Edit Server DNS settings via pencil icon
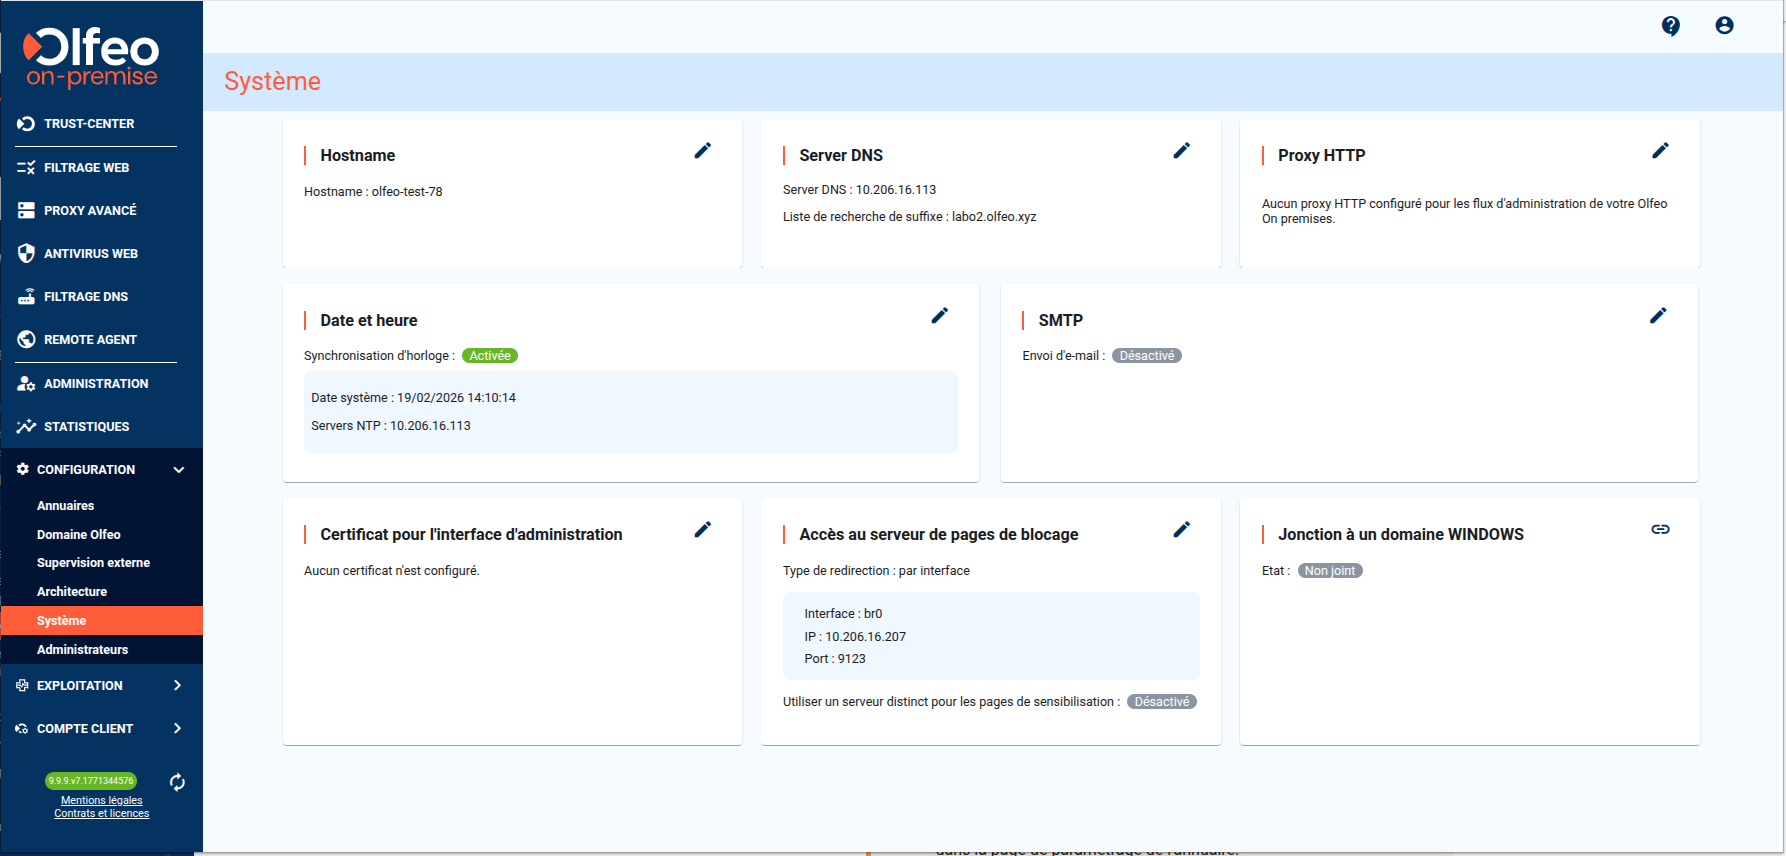Image resolution: width=1786 pixels, height=856 pixels. 1182,151
